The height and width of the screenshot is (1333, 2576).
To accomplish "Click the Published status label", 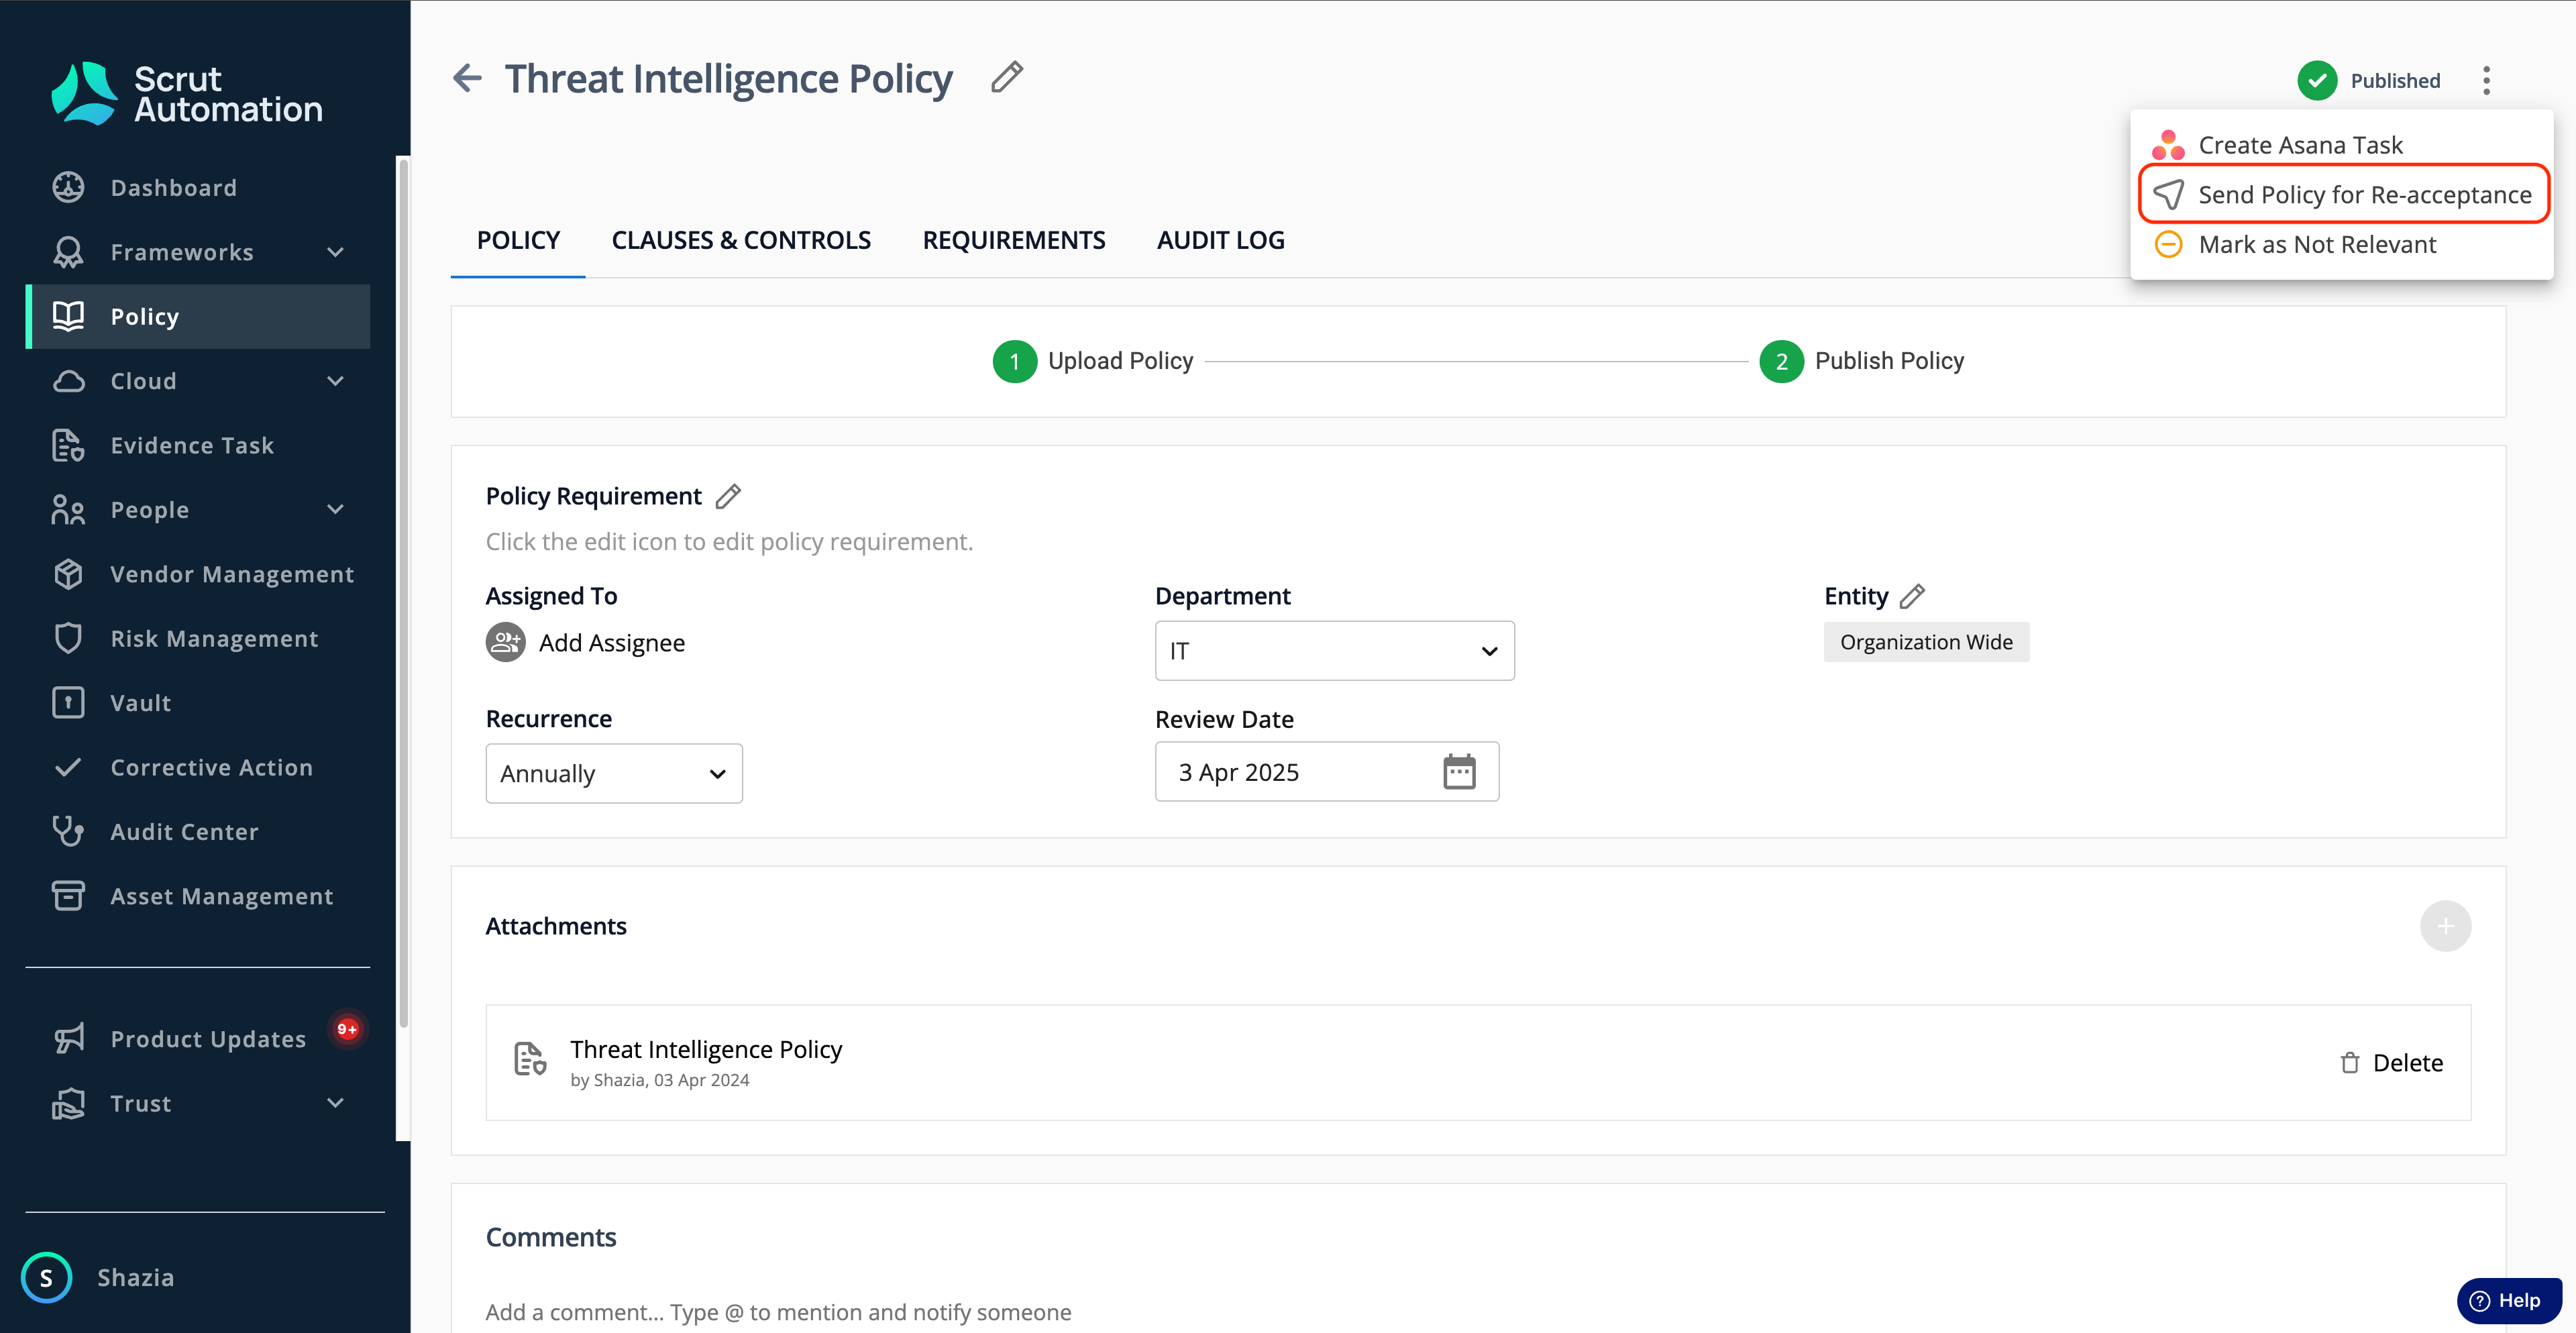I will (x=2395, y=80).
